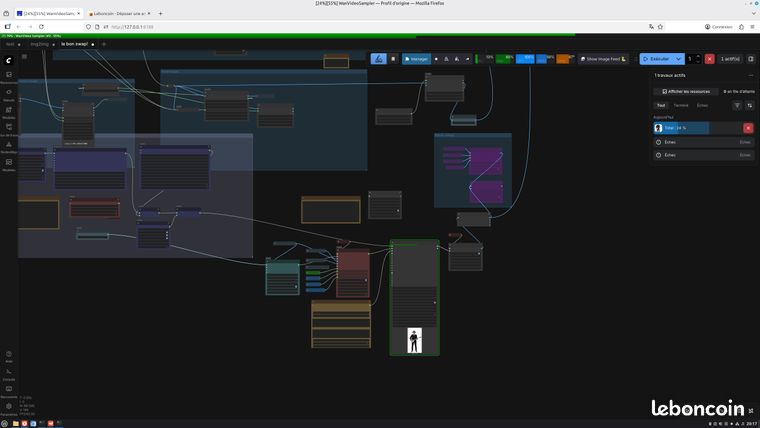Open the help icon in sidebar
Viewport: 760px width, 428px height.
pyautogui.click(x=9, y=354)
